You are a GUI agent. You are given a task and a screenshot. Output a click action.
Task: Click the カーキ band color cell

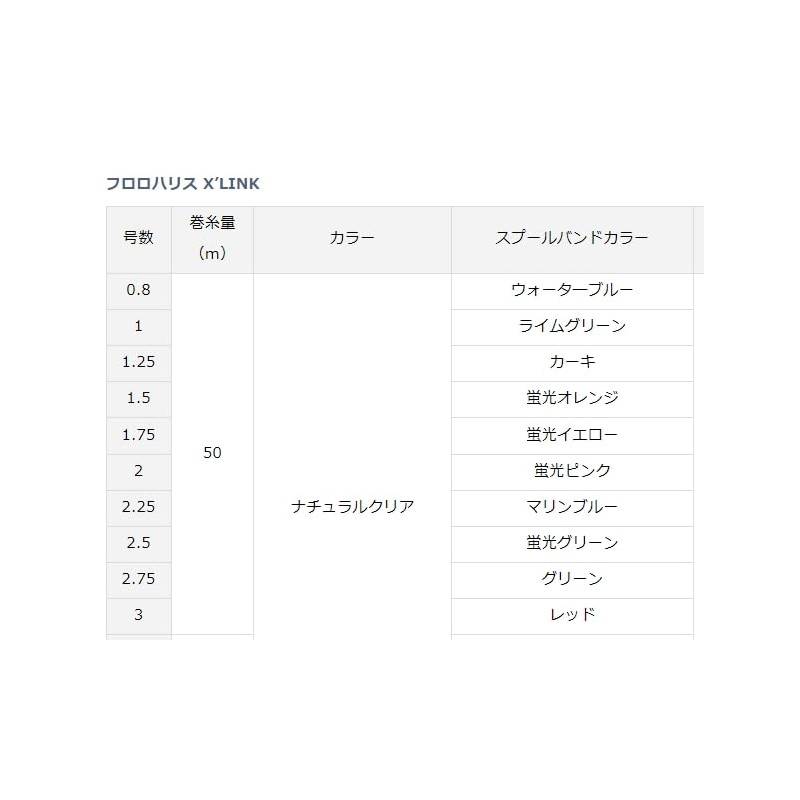(572, 363)
